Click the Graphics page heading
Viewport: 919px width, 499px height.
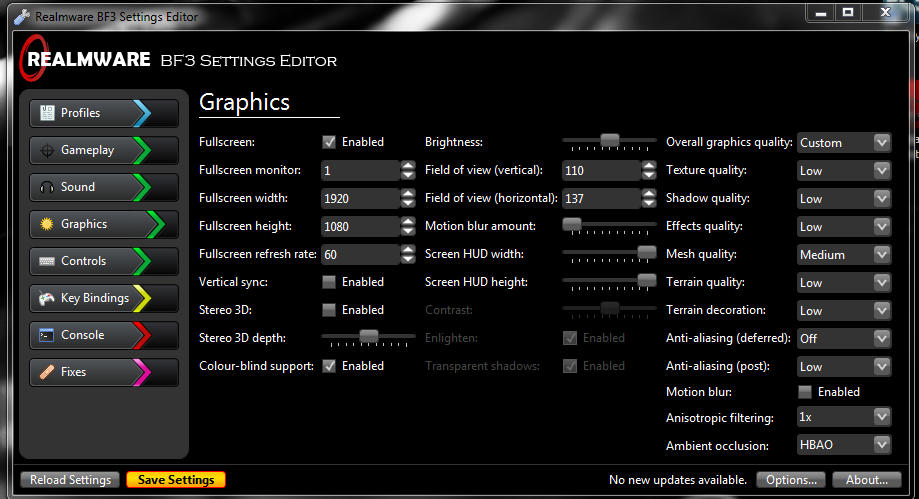(x=244, y=103)
